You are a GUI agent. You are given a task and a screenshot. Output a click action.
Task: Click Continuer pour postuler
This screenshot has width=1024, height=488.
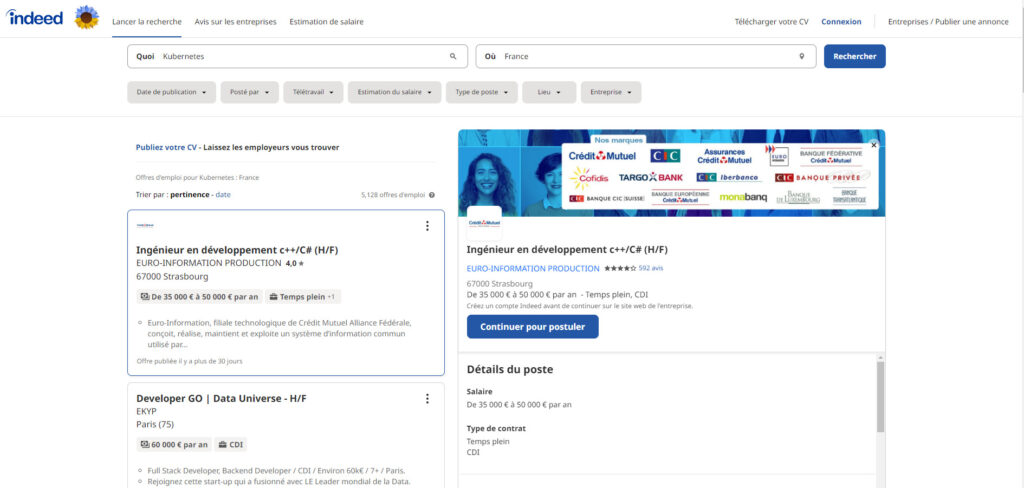[532, 327]
